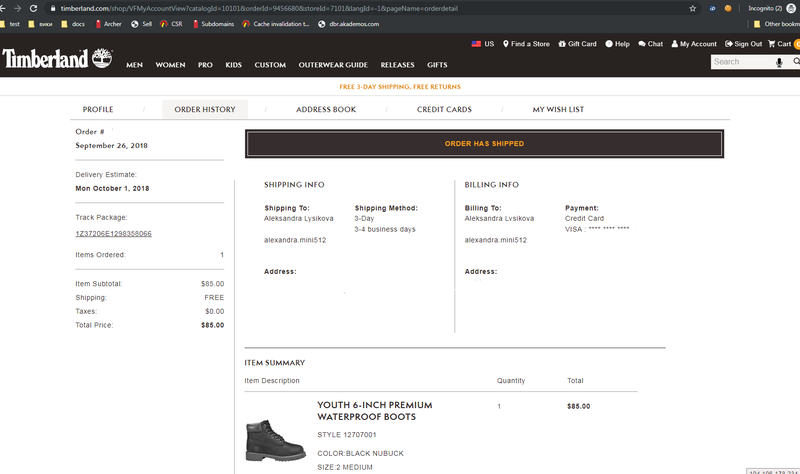Click the package tracking number link
Viewport: 800px width, 474px height.
[x=113, y=233]
